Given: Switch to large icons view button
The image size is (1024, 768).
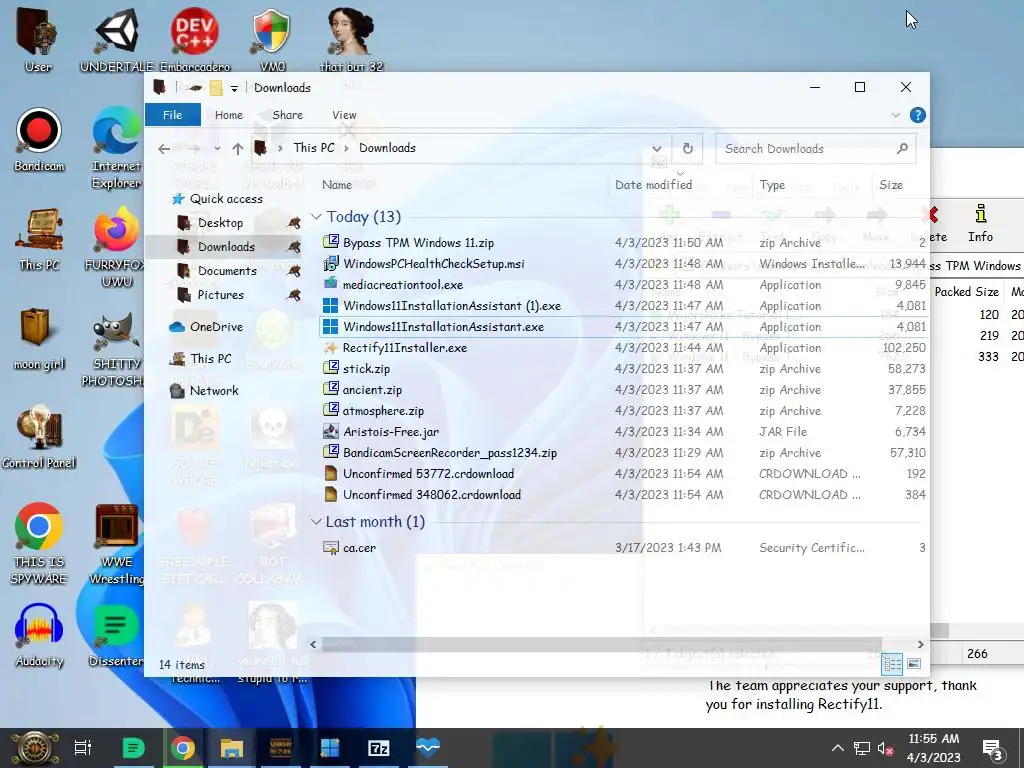Looking at the screenshot, I should (x=914, y=664).
